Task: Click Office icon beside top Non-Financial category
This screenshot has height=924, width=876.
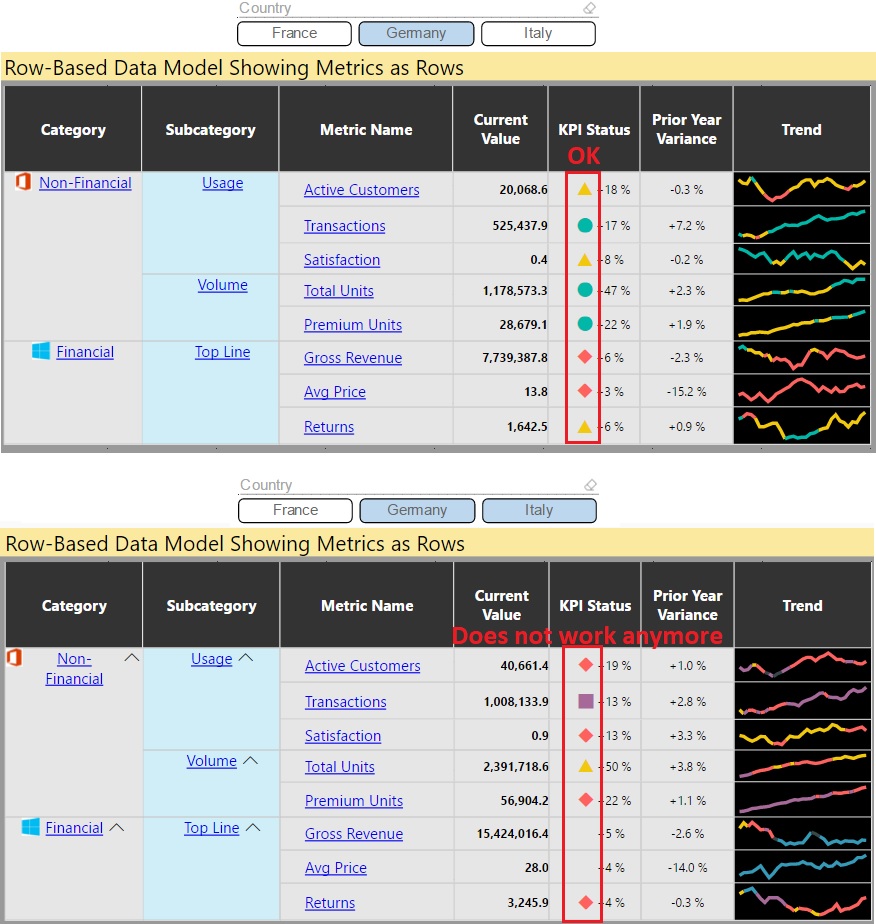Action: click(x=23, y=182)
